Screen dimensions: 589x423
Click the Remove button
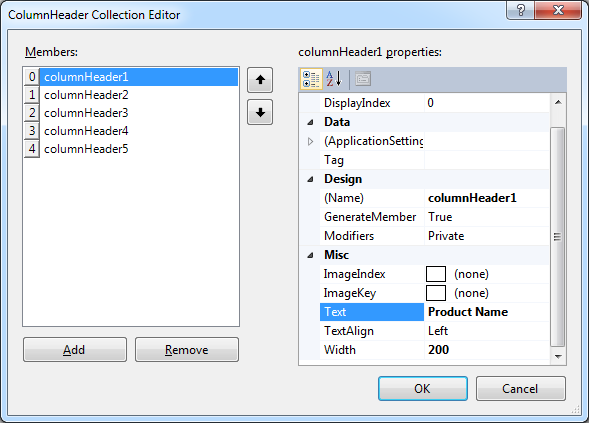click(x=187, y=350)
